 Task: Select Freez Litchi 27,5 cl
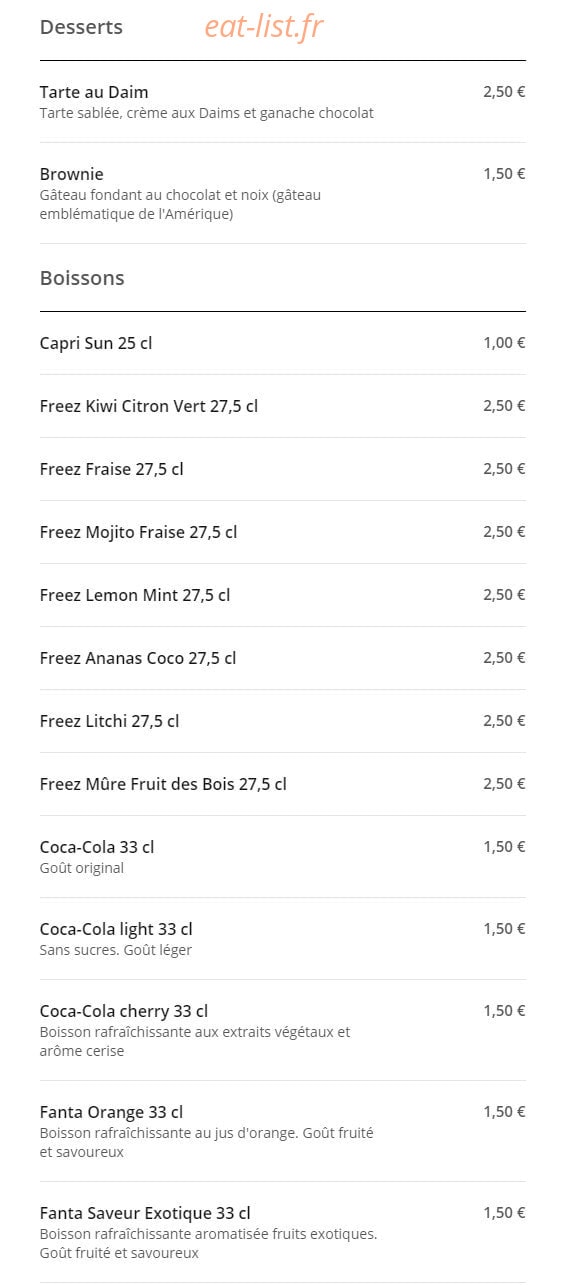point(282,721)
